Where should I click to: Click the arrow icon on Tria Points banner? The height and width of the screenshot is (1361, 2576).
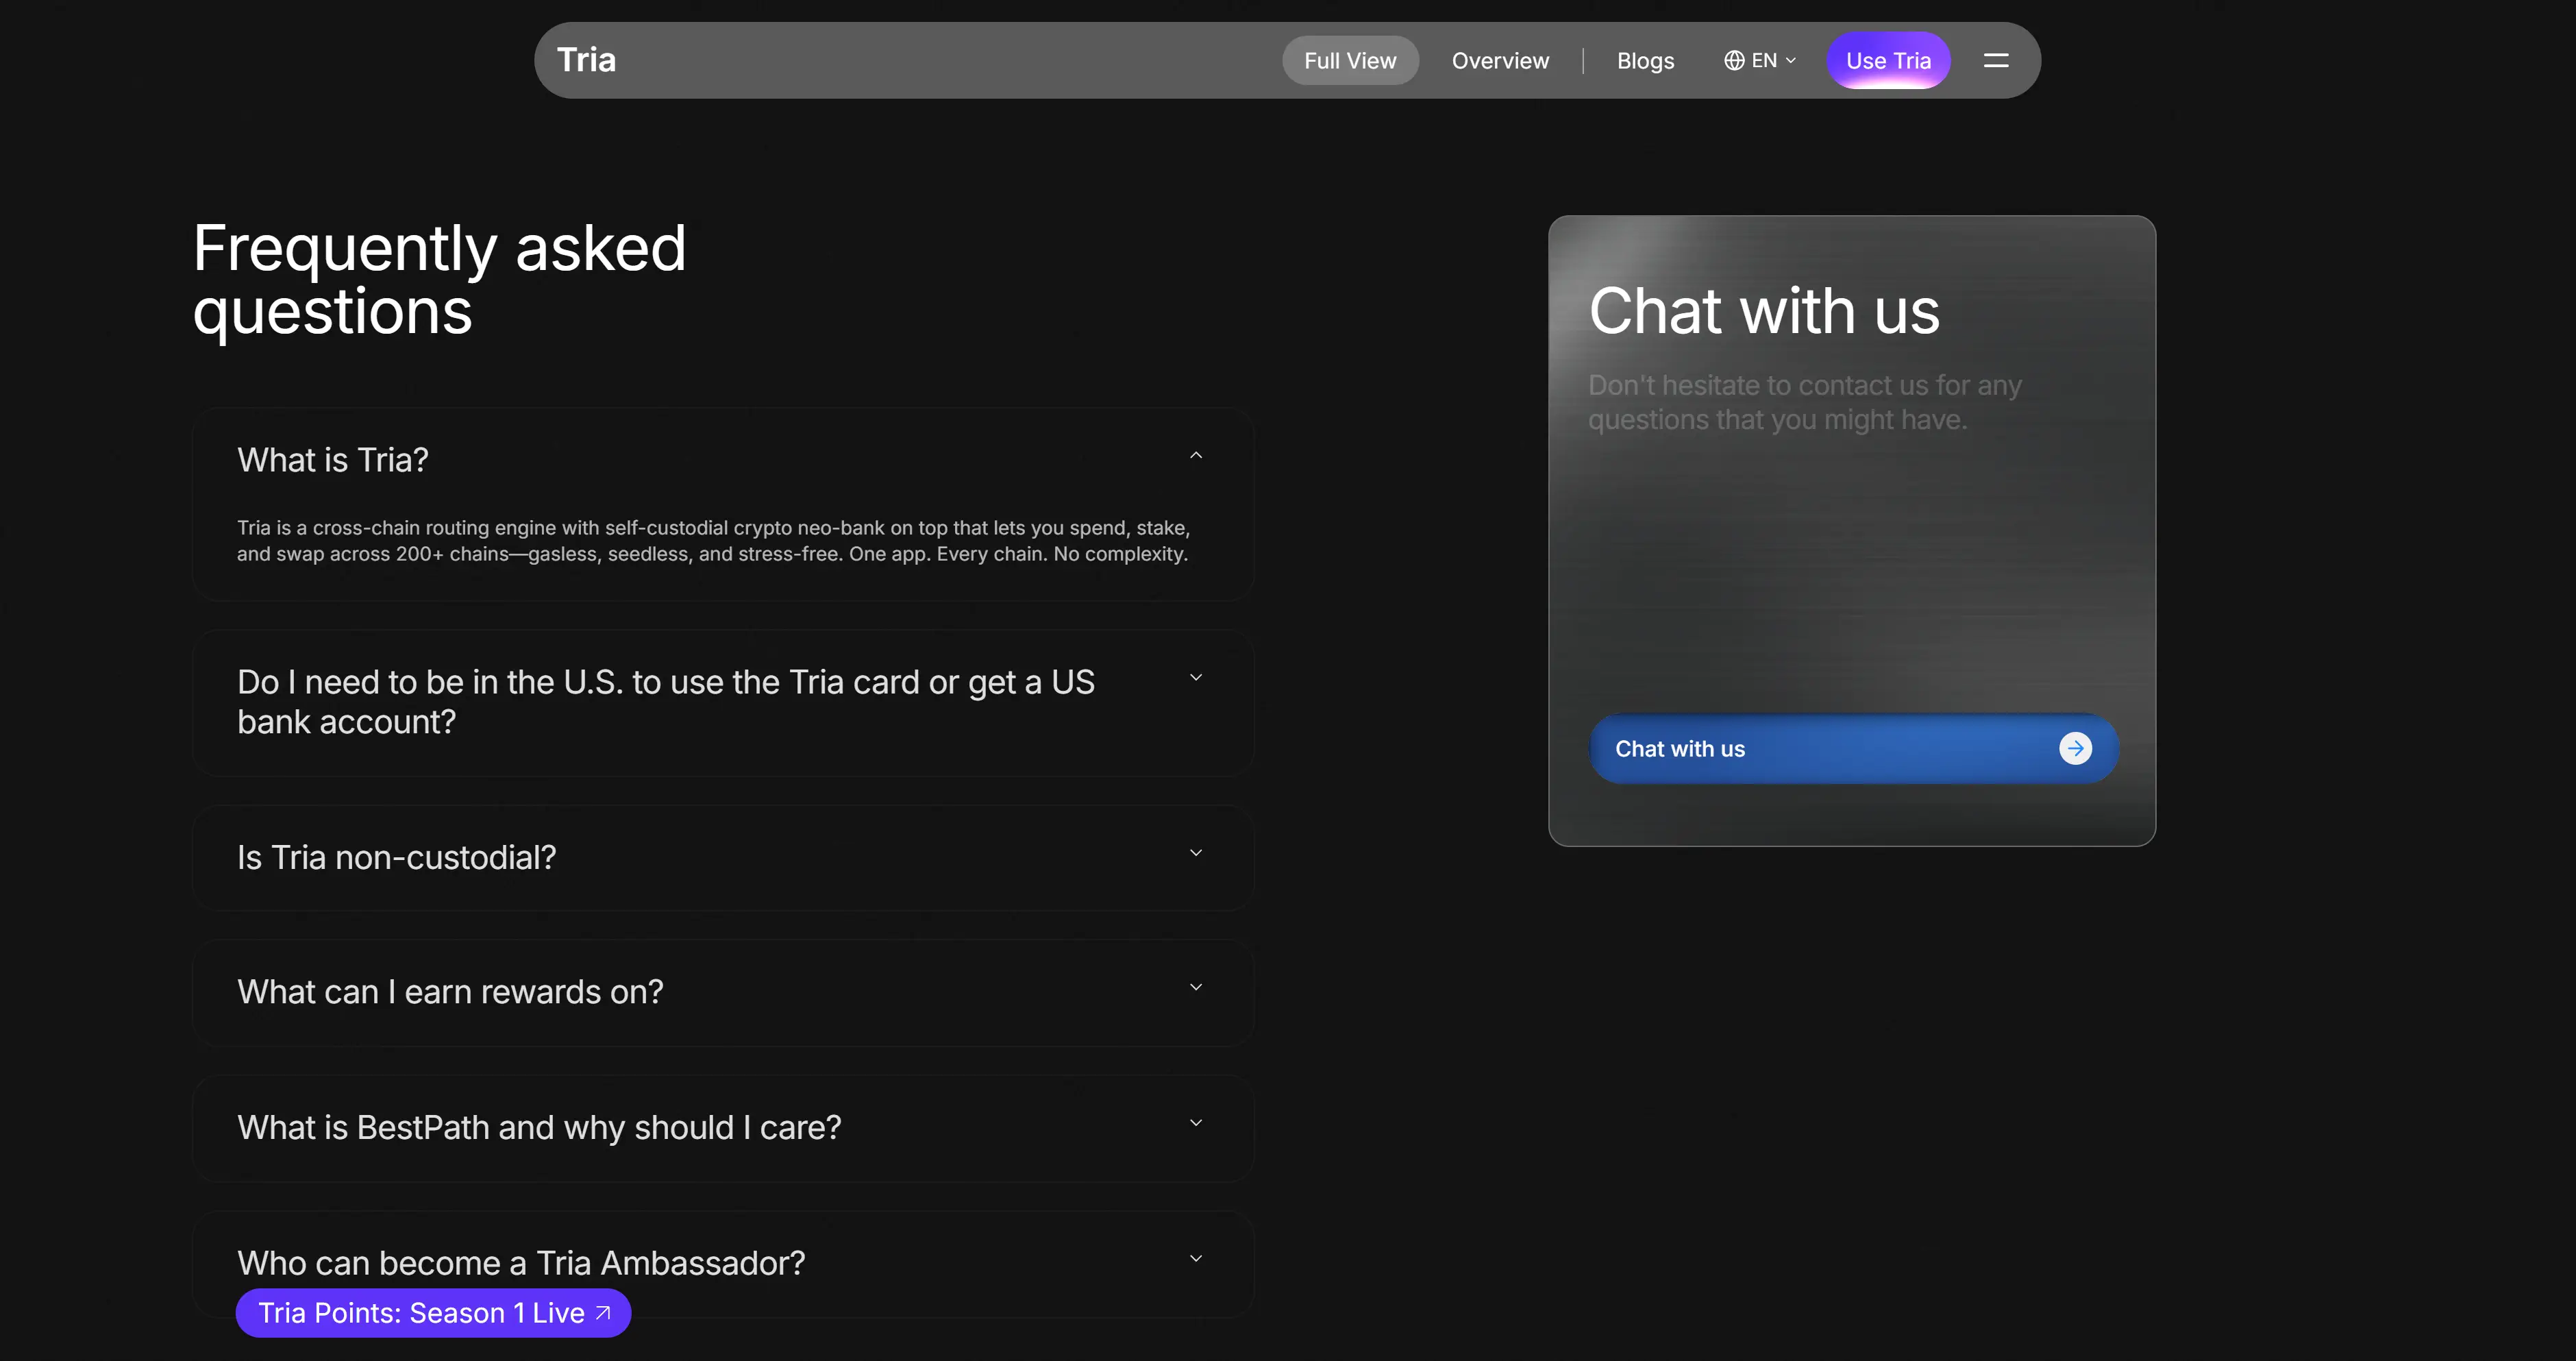603,1313
